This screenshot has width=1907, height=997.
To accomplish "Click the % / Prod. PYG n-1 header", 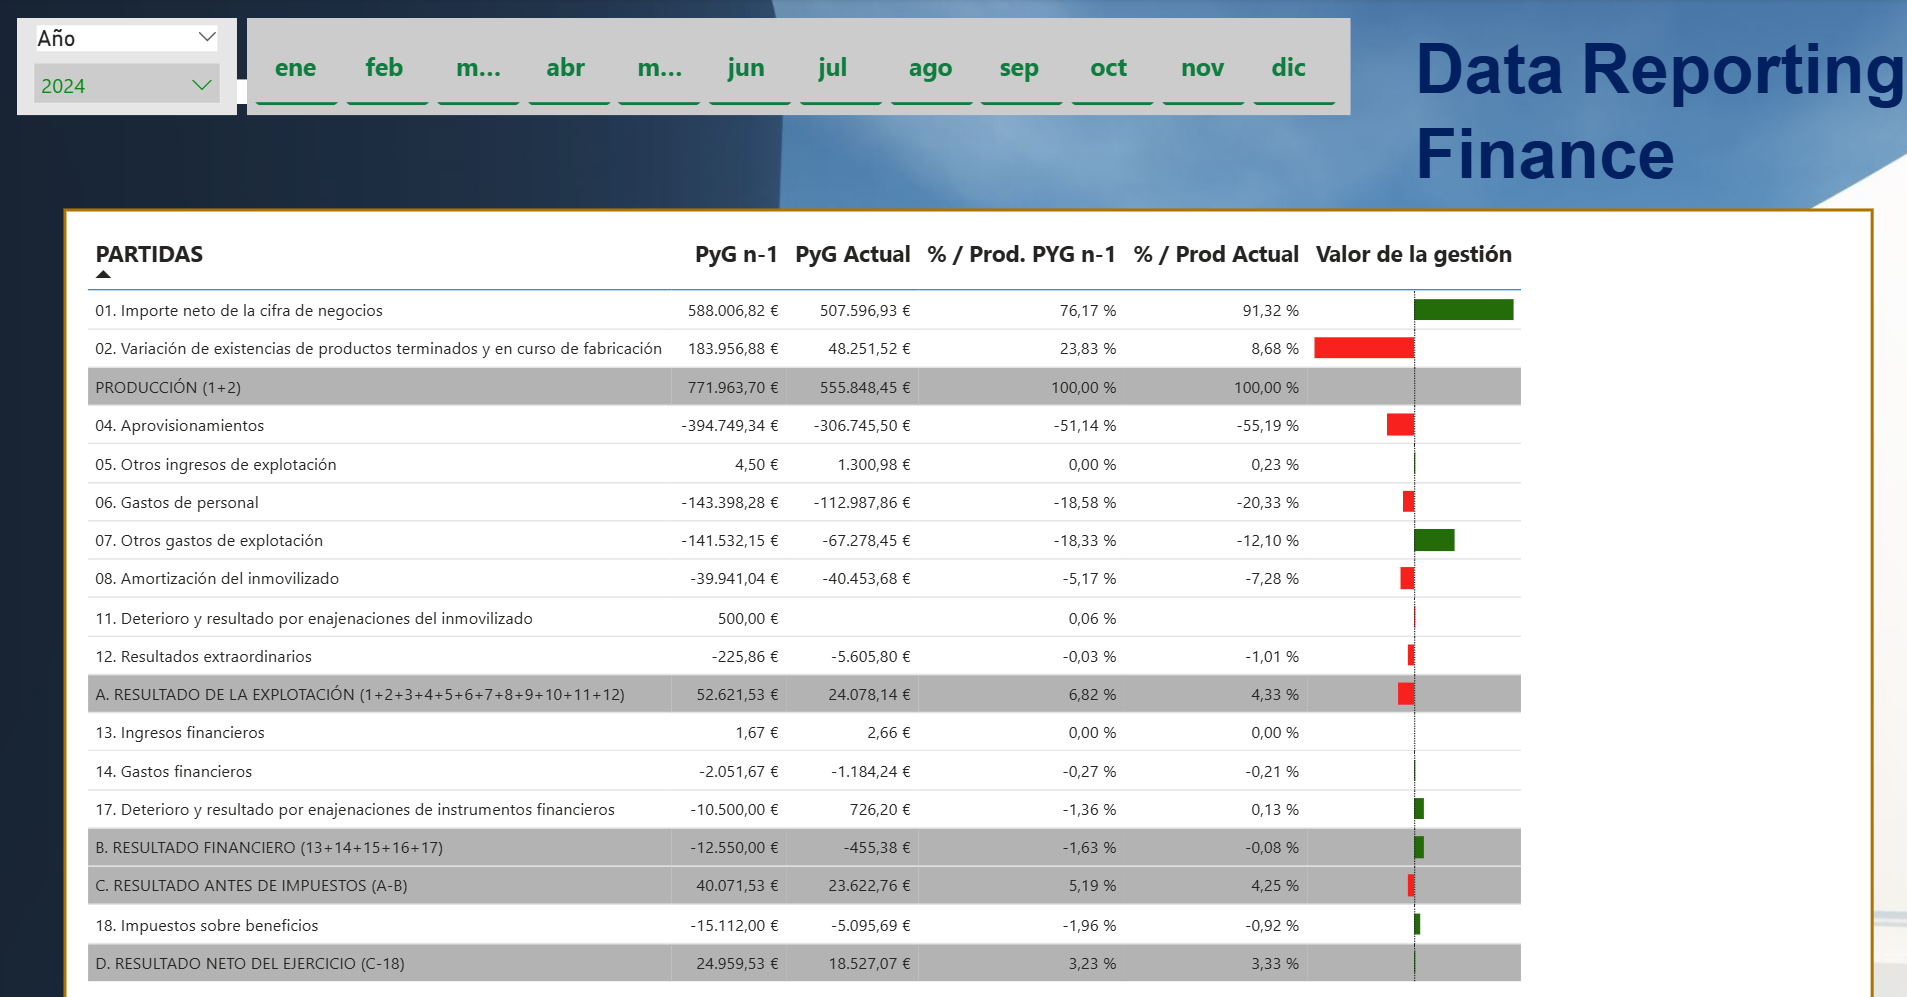I will (1021, 254).
